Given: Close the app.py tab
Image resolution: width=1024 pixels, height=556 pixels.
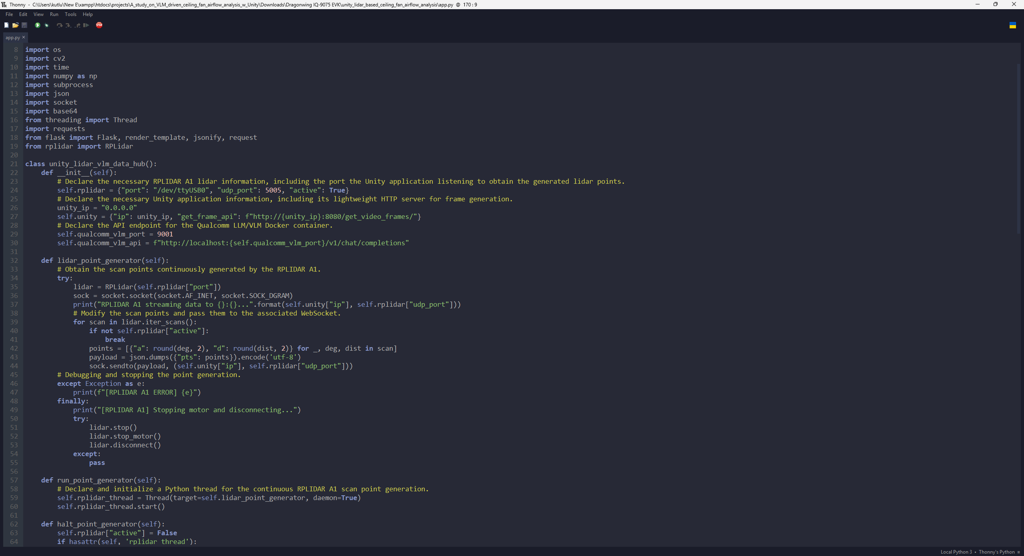Looking at the screenshot, I should click(x=24, y=37).
